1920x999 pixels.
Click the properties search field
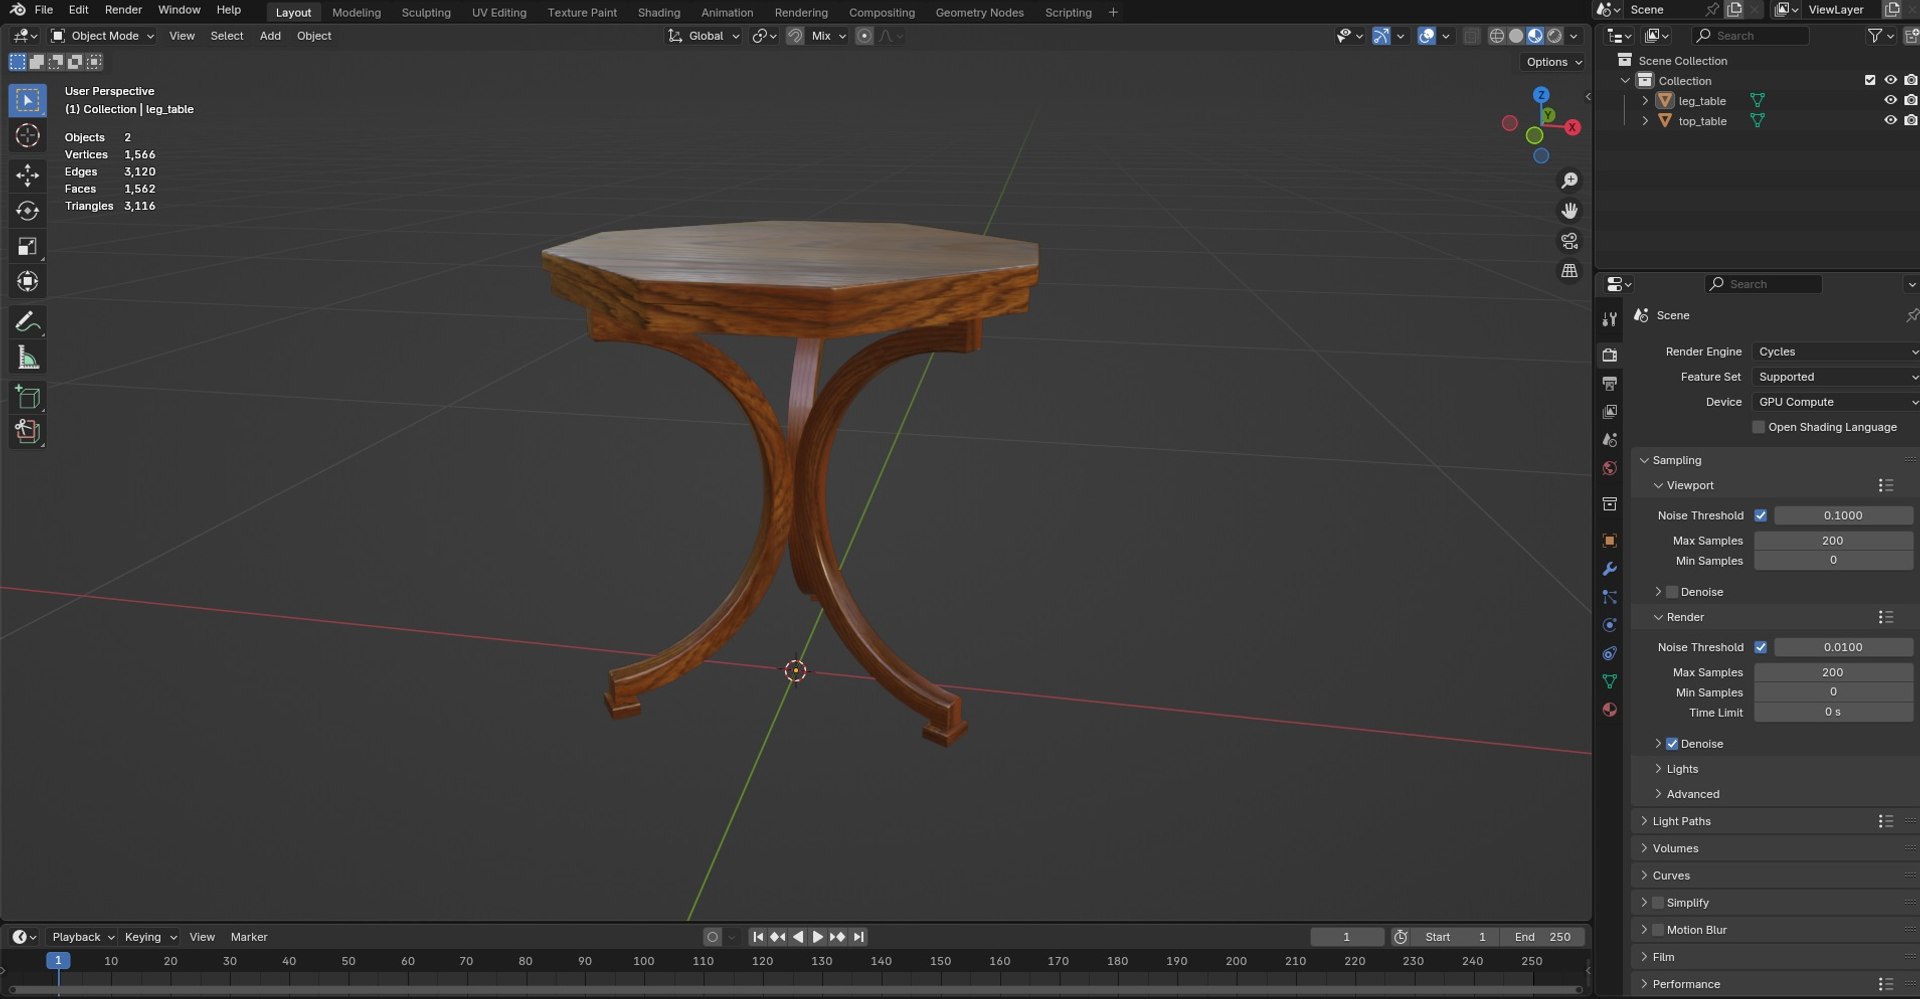coord(1762,284)
